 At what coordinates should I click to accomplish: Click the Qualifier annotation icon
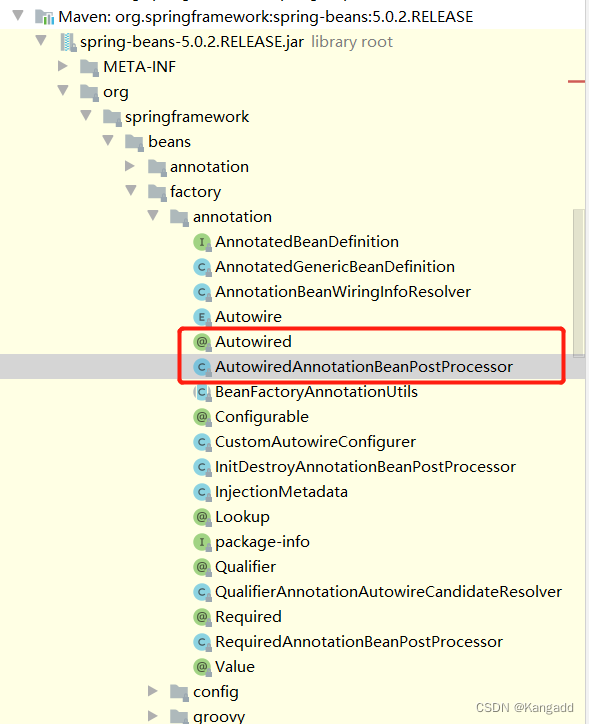point(202,567)
